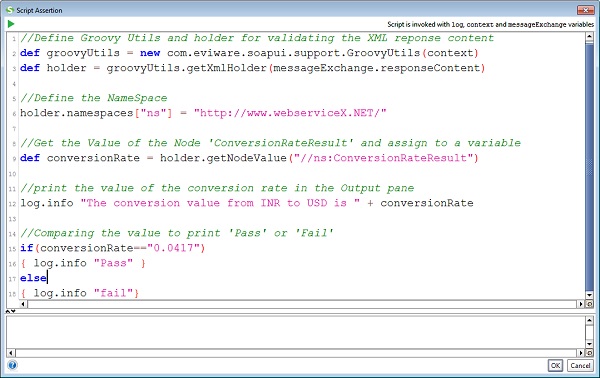Click the string '//ns:ConversionRateResult'
Image resolution: width=600 pixels, height=378 pixels.
coord(384,158)
